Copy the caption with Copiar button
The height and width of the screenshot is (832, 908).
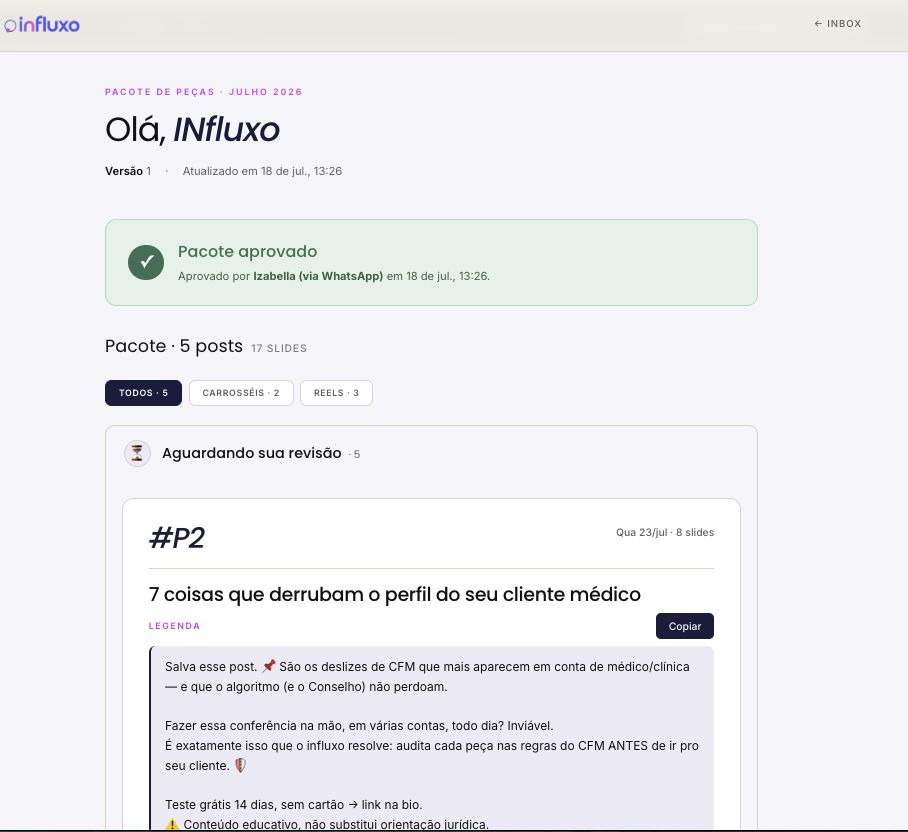[x=684, y=626]
